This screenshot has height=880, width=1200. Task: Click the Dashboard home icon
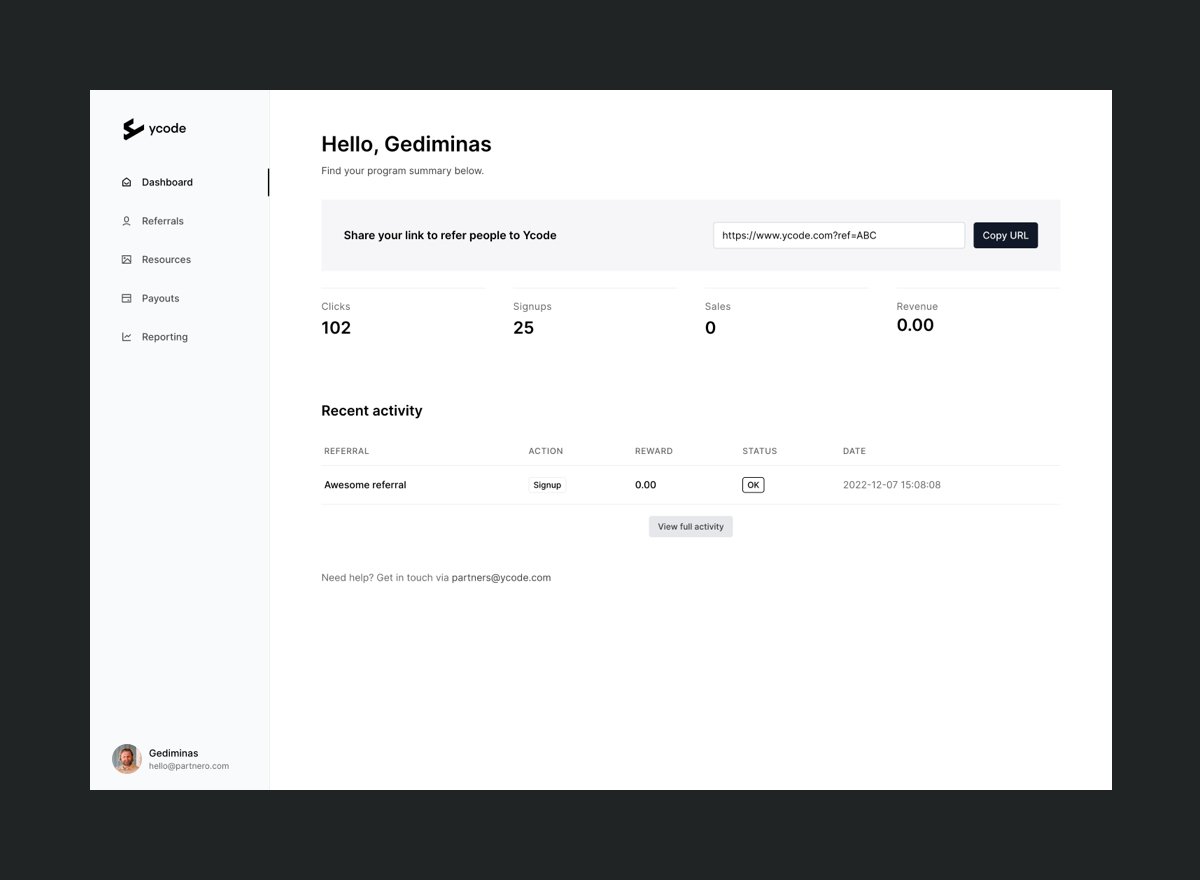pyautogui.click(x=127, y=182)
